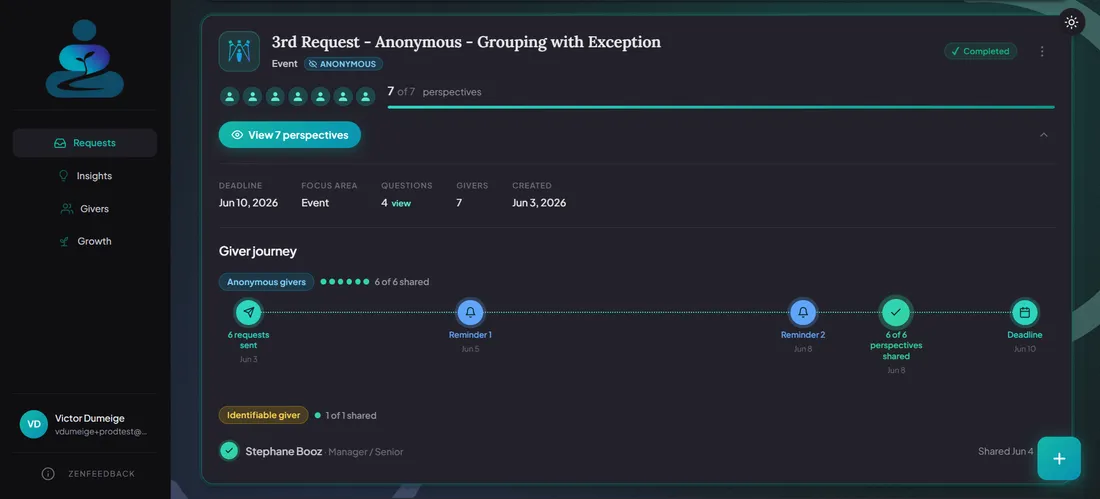Click the Requests inbox icon
The image size is (1100, 499).
point(60,142)
